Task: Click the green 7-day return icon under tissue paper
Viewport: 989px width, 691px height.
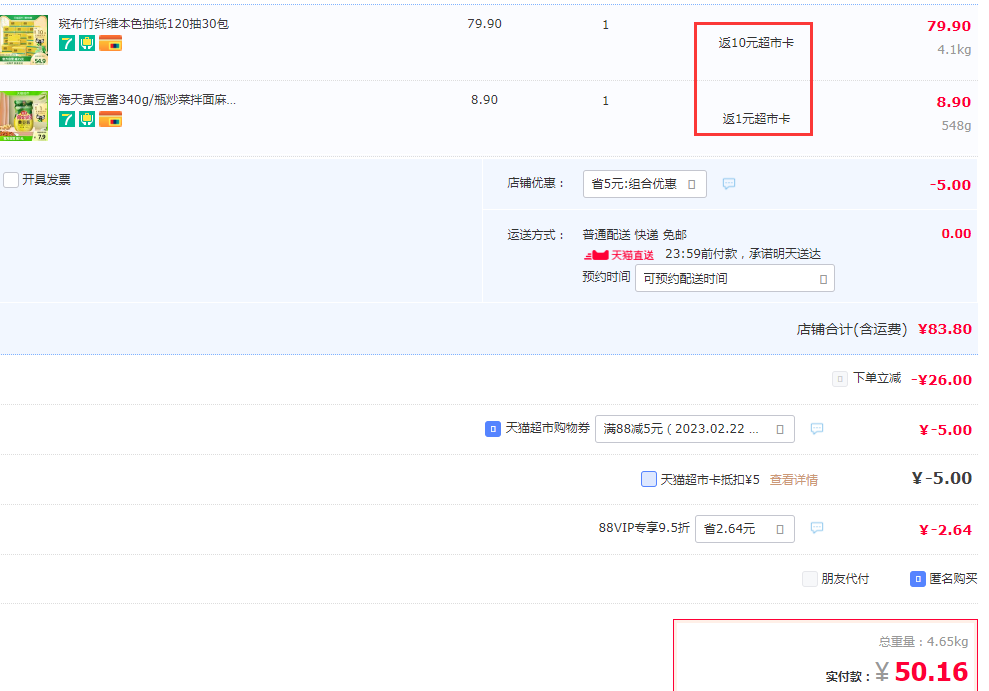Action: 67,43
